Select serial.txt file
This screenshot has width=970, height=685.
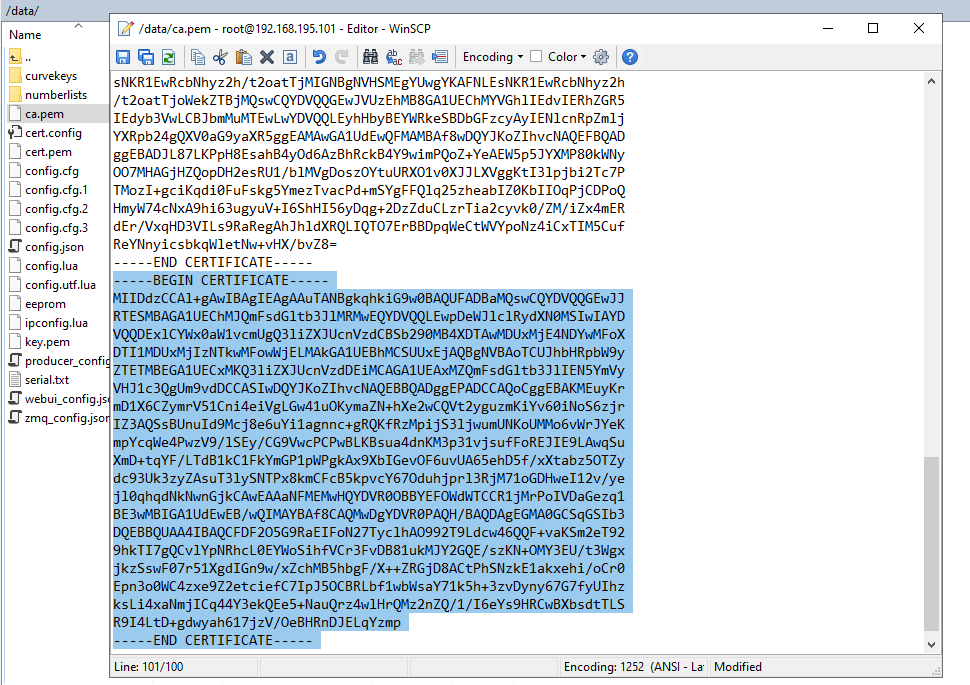47,380
